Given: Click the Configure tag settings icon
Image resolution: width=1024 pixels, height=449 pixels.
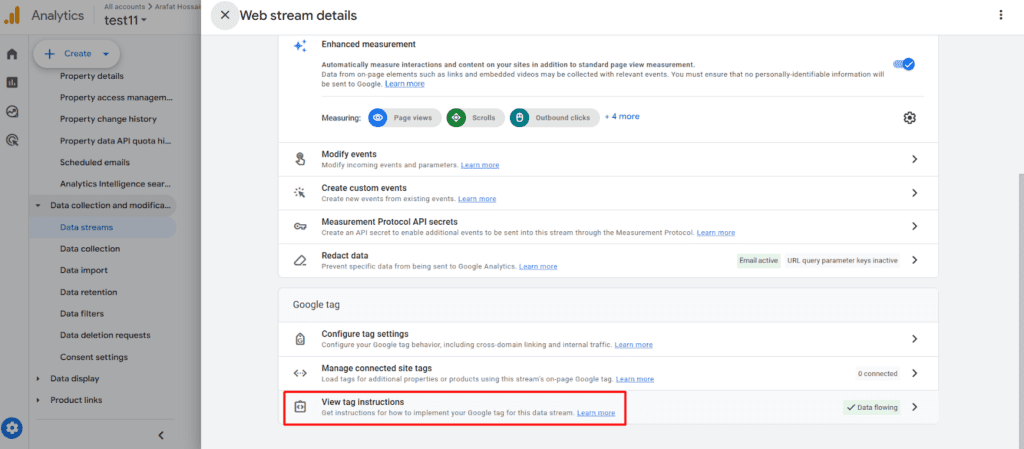Looking at the screenshot, I should click(x=300, y=339).
